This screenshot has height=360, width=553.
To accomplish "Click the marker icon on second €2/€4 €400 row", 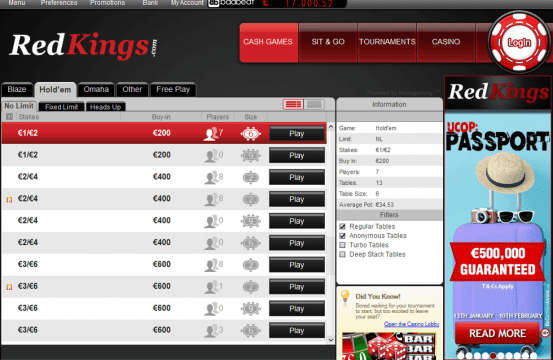I will 10,200.
